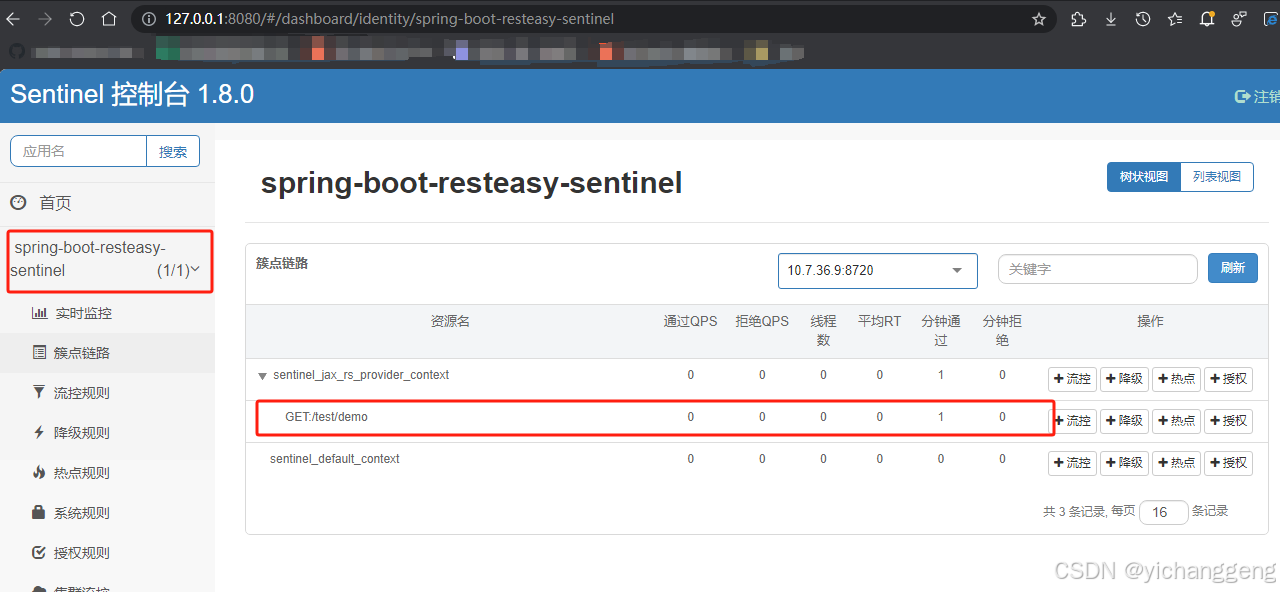This screenshot has height=592, width=1280.
Task: Click the dashboard icon next to 首页
Action: pyautogui.click(x=18, y=203)
